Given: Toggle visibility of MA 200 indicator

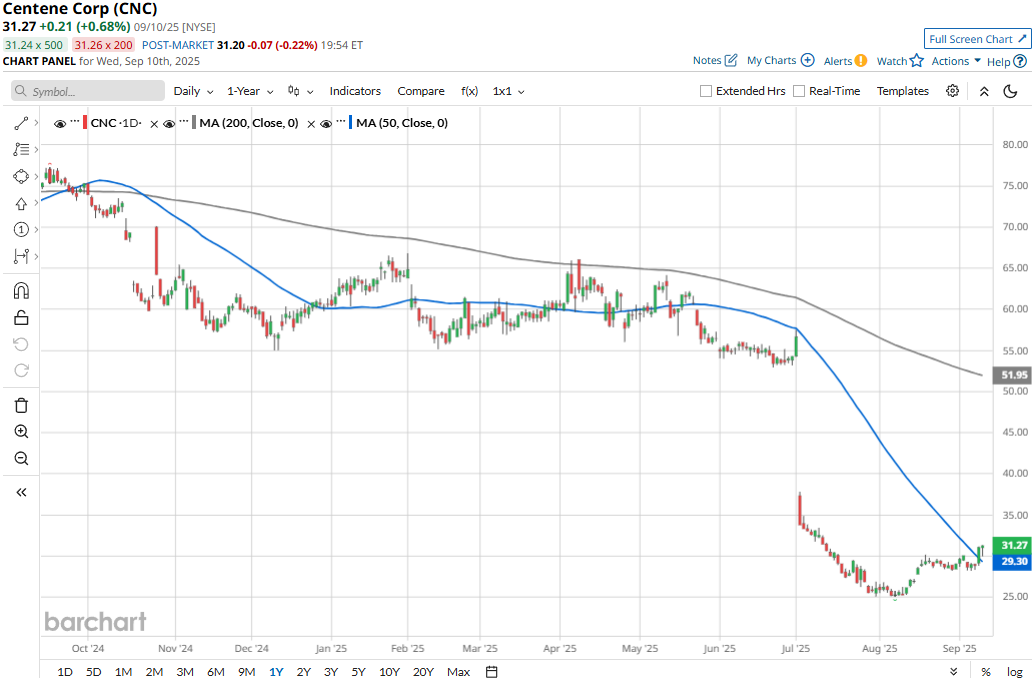Looking at the screenshot, I should click(169, 124).
